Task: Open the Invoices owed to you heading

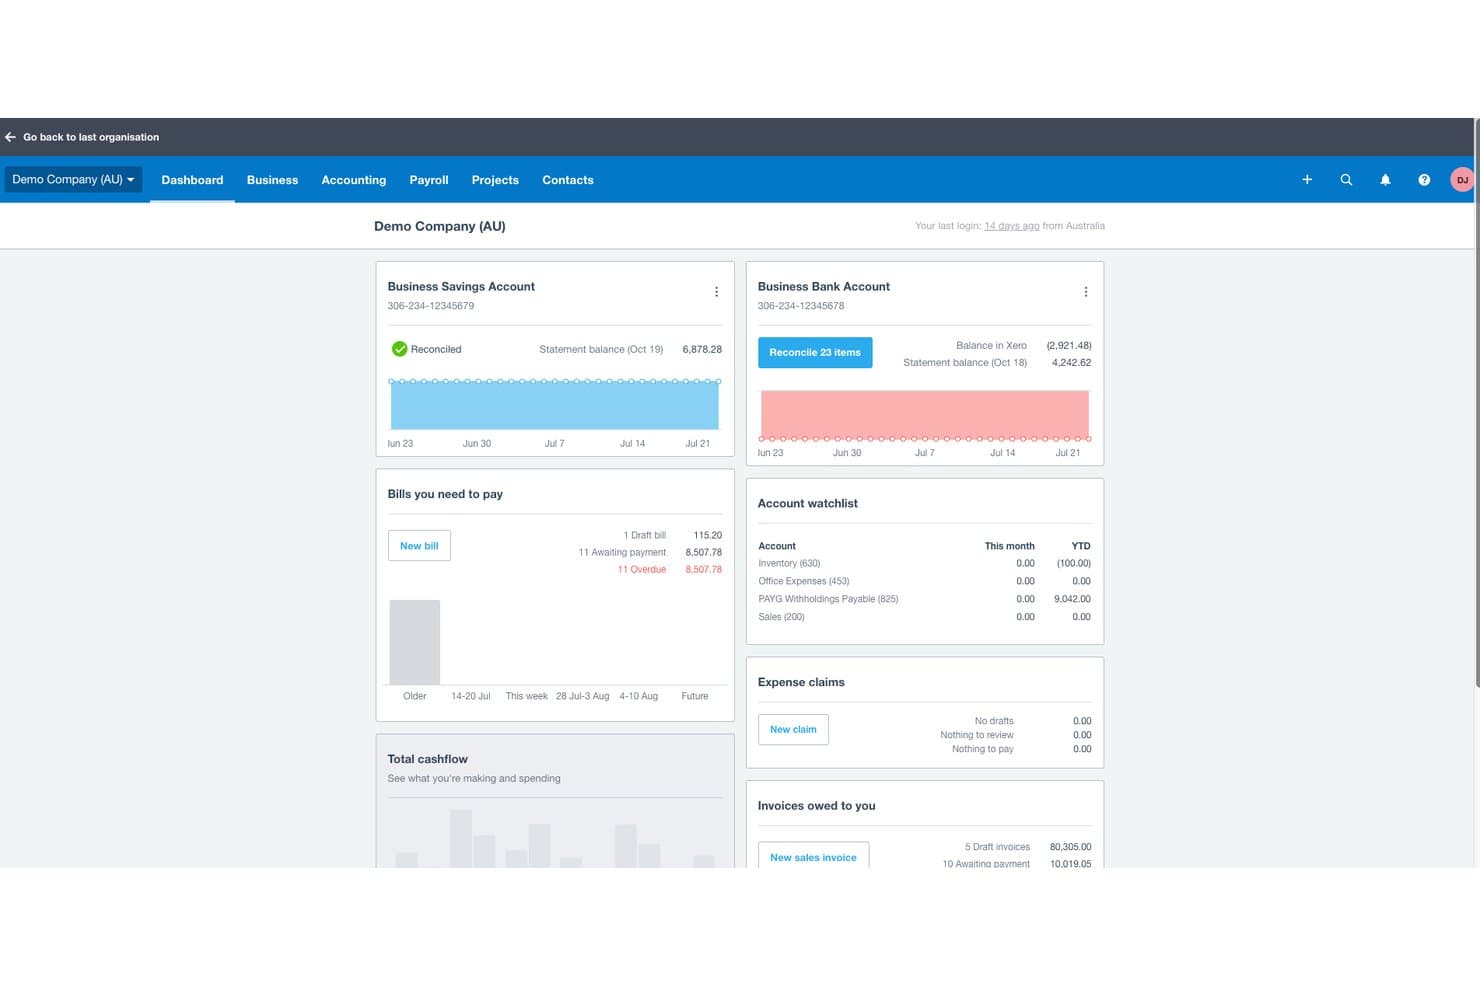Action: click(816, 806)
